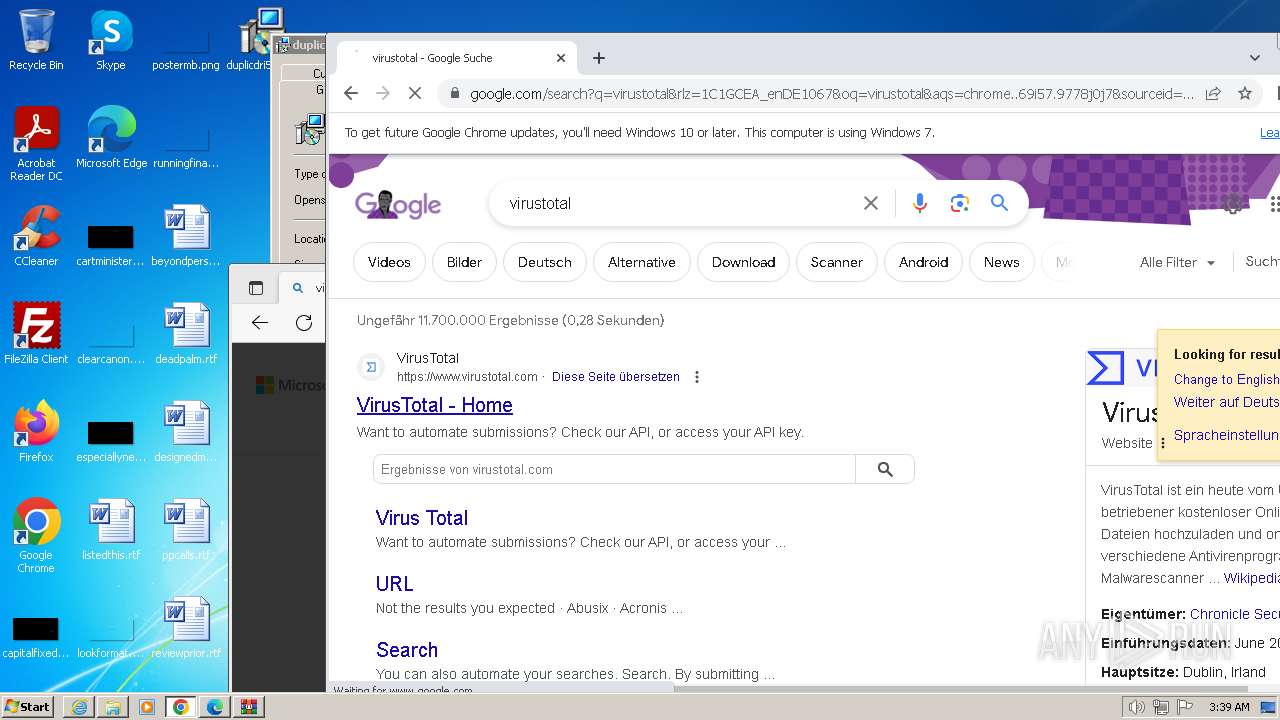Click the back arrow in the Edge window
1280x720 pixels.
(260, 322)
